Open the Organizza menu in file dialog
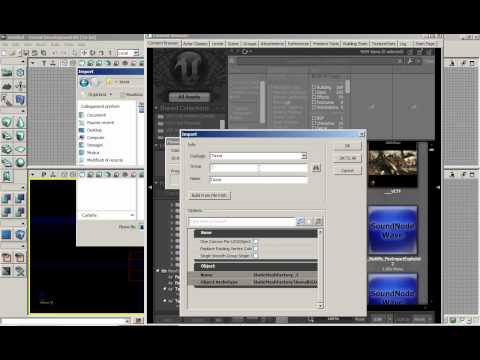Image resolution: width=480 pixels, height=360 pixels. [99, 94]
